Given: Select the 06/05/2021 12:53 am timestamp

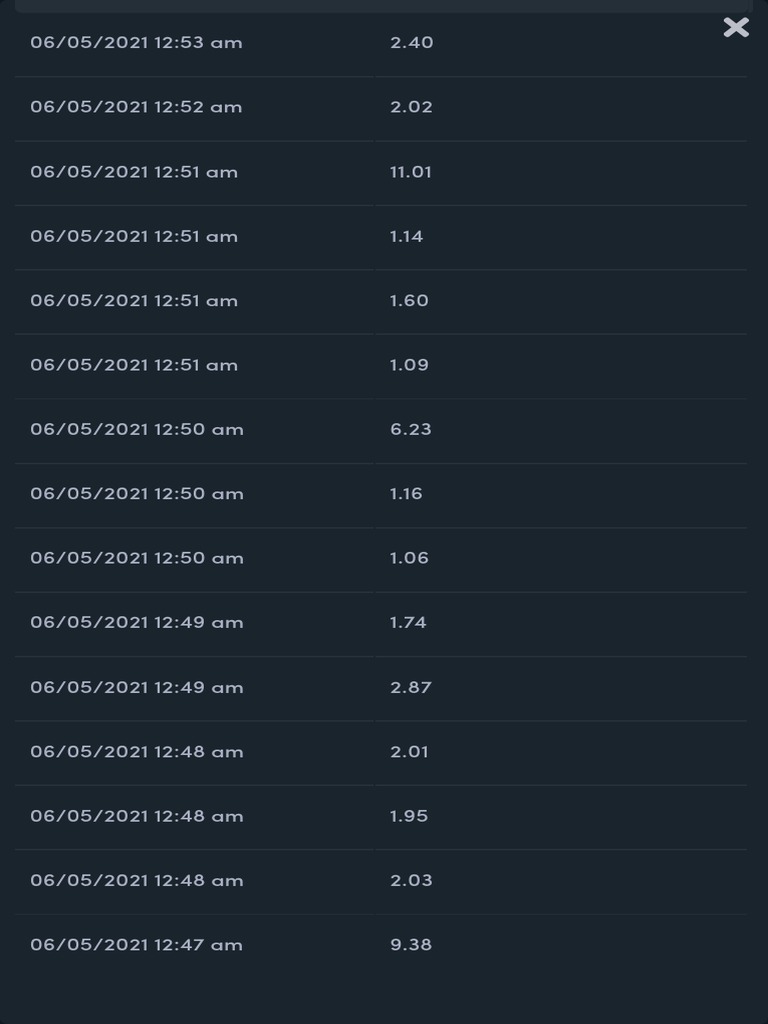Looking at the screenshot, I should point(136,43).
